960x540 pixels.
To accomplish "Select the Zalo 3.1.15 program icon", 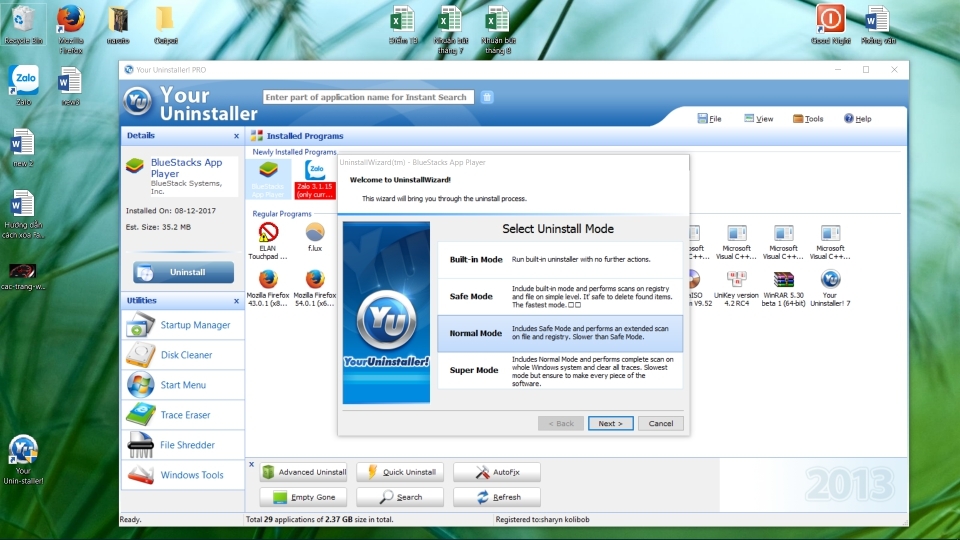I will [x=315, y=179].
